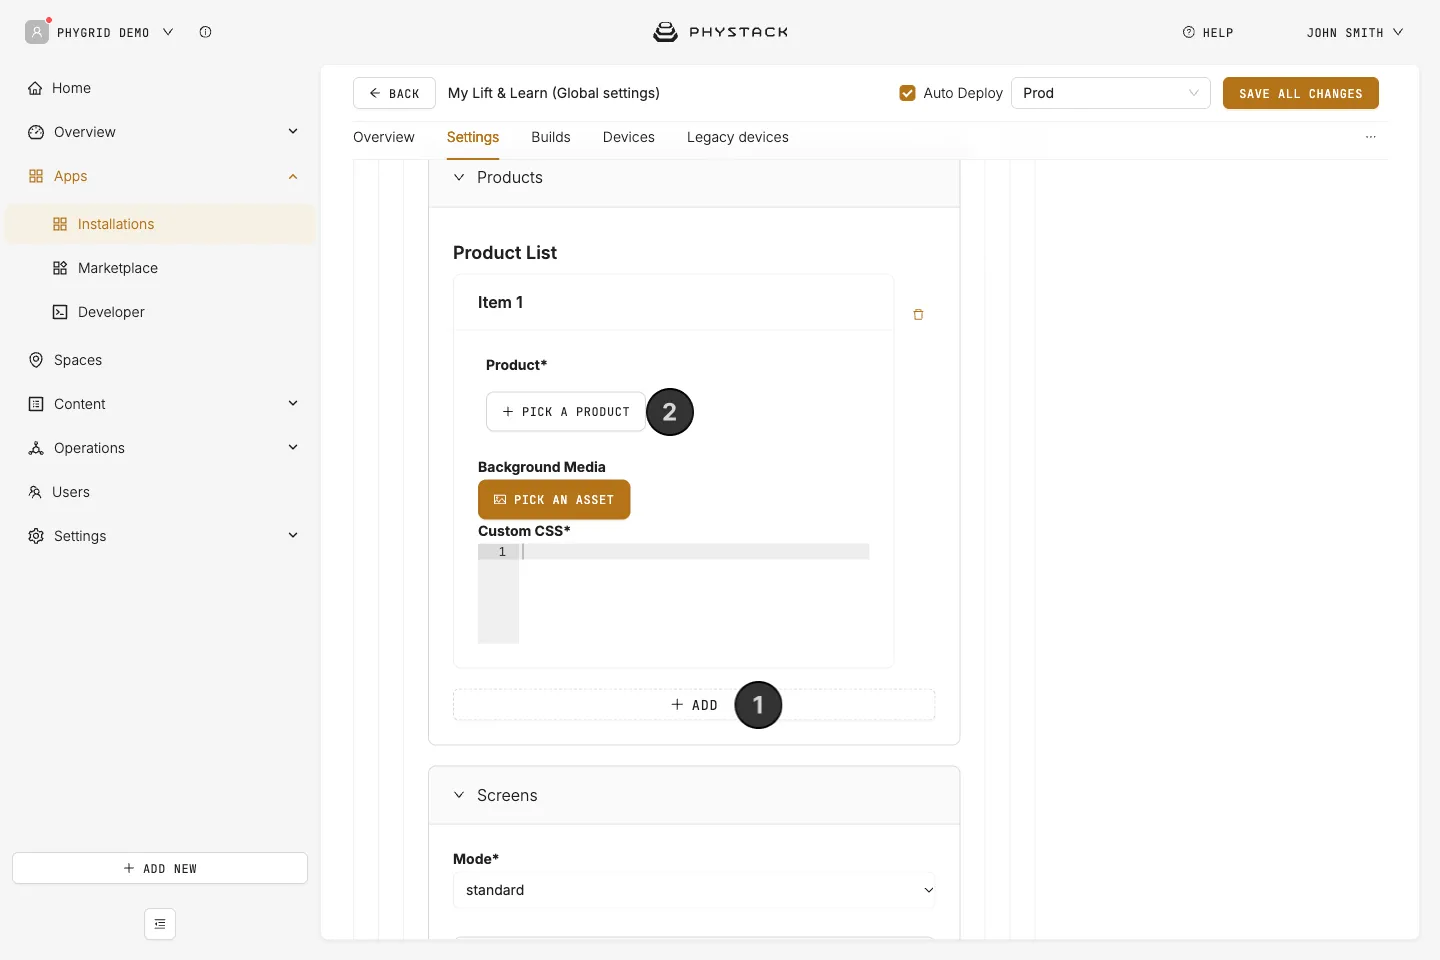Screen dimensions: 1440x960
Task: Switch to the Legacy devices tab
Action: pos(738,137)
